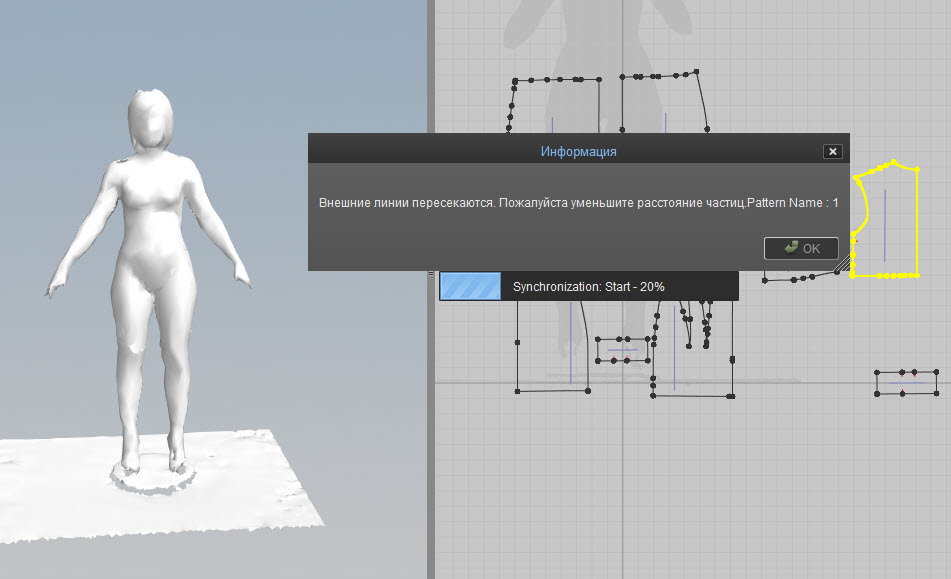The height and width of the screenshot is (579, 951).
Task: Click the intersecting outer lines warning text
Action: click(579, 202)
